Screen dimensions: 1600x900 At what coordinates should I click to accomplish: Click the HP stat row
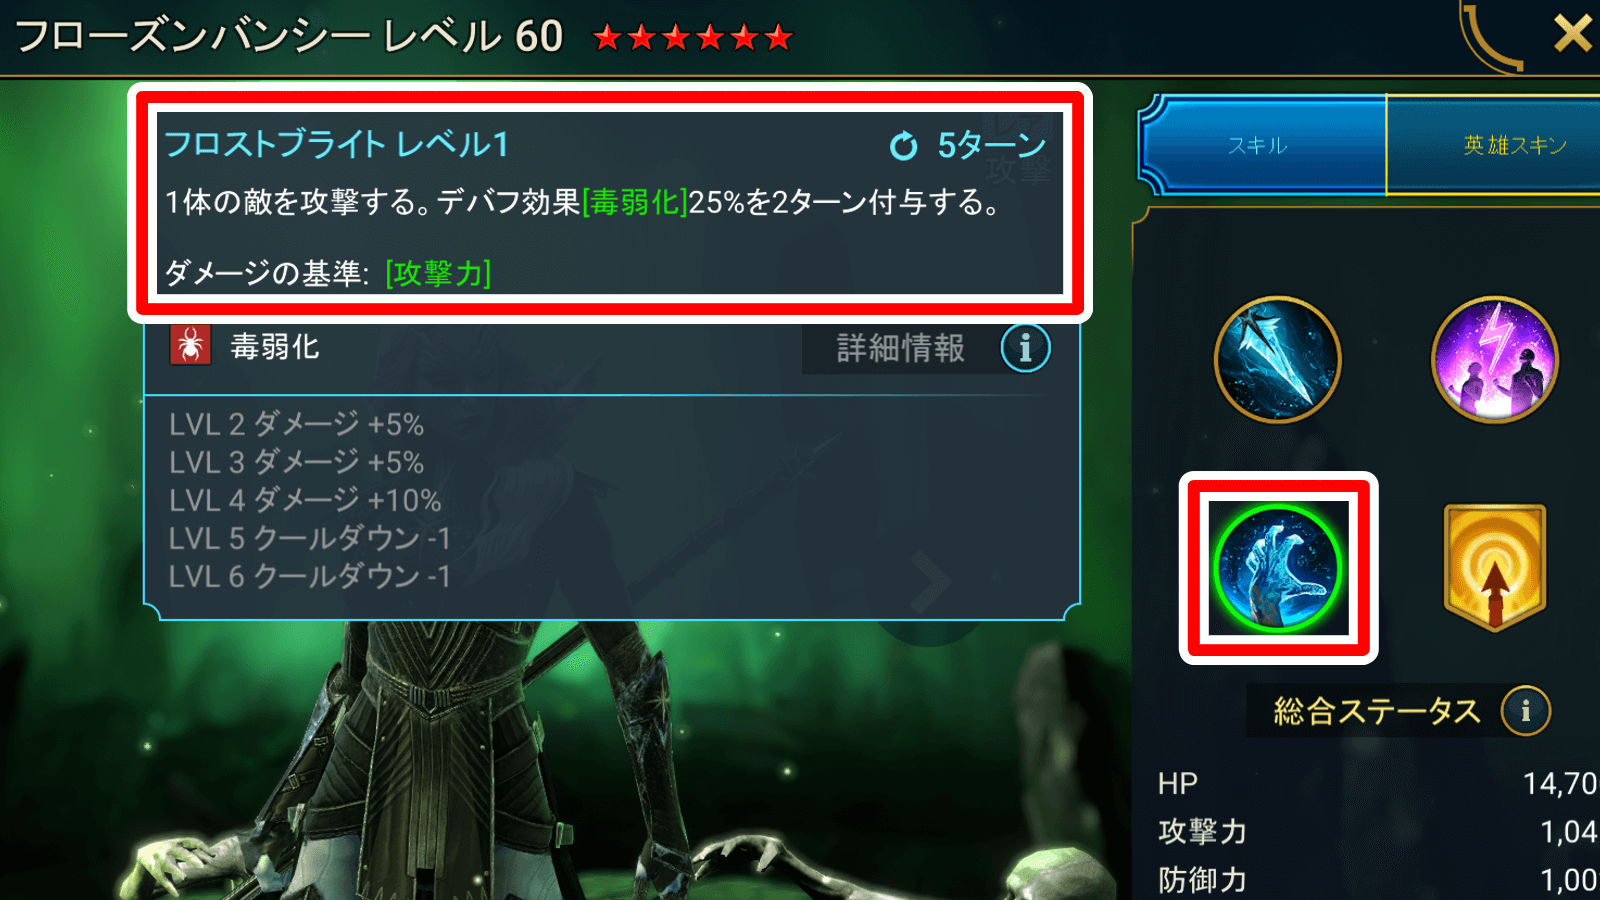pos(1378,783)
